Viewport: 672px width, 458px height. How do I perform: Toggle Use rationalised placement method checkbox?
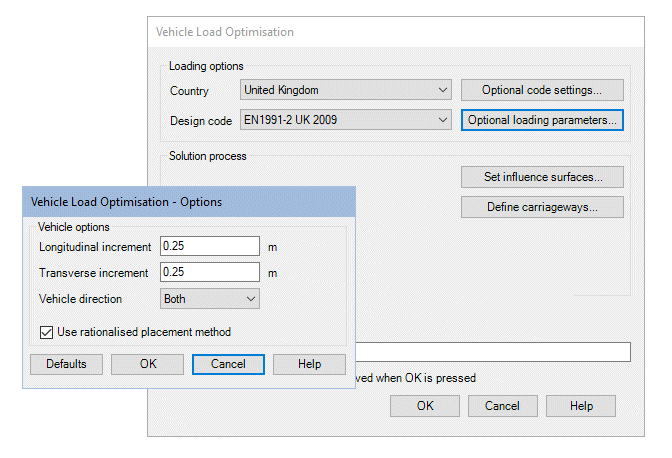[x=46, y=332]
